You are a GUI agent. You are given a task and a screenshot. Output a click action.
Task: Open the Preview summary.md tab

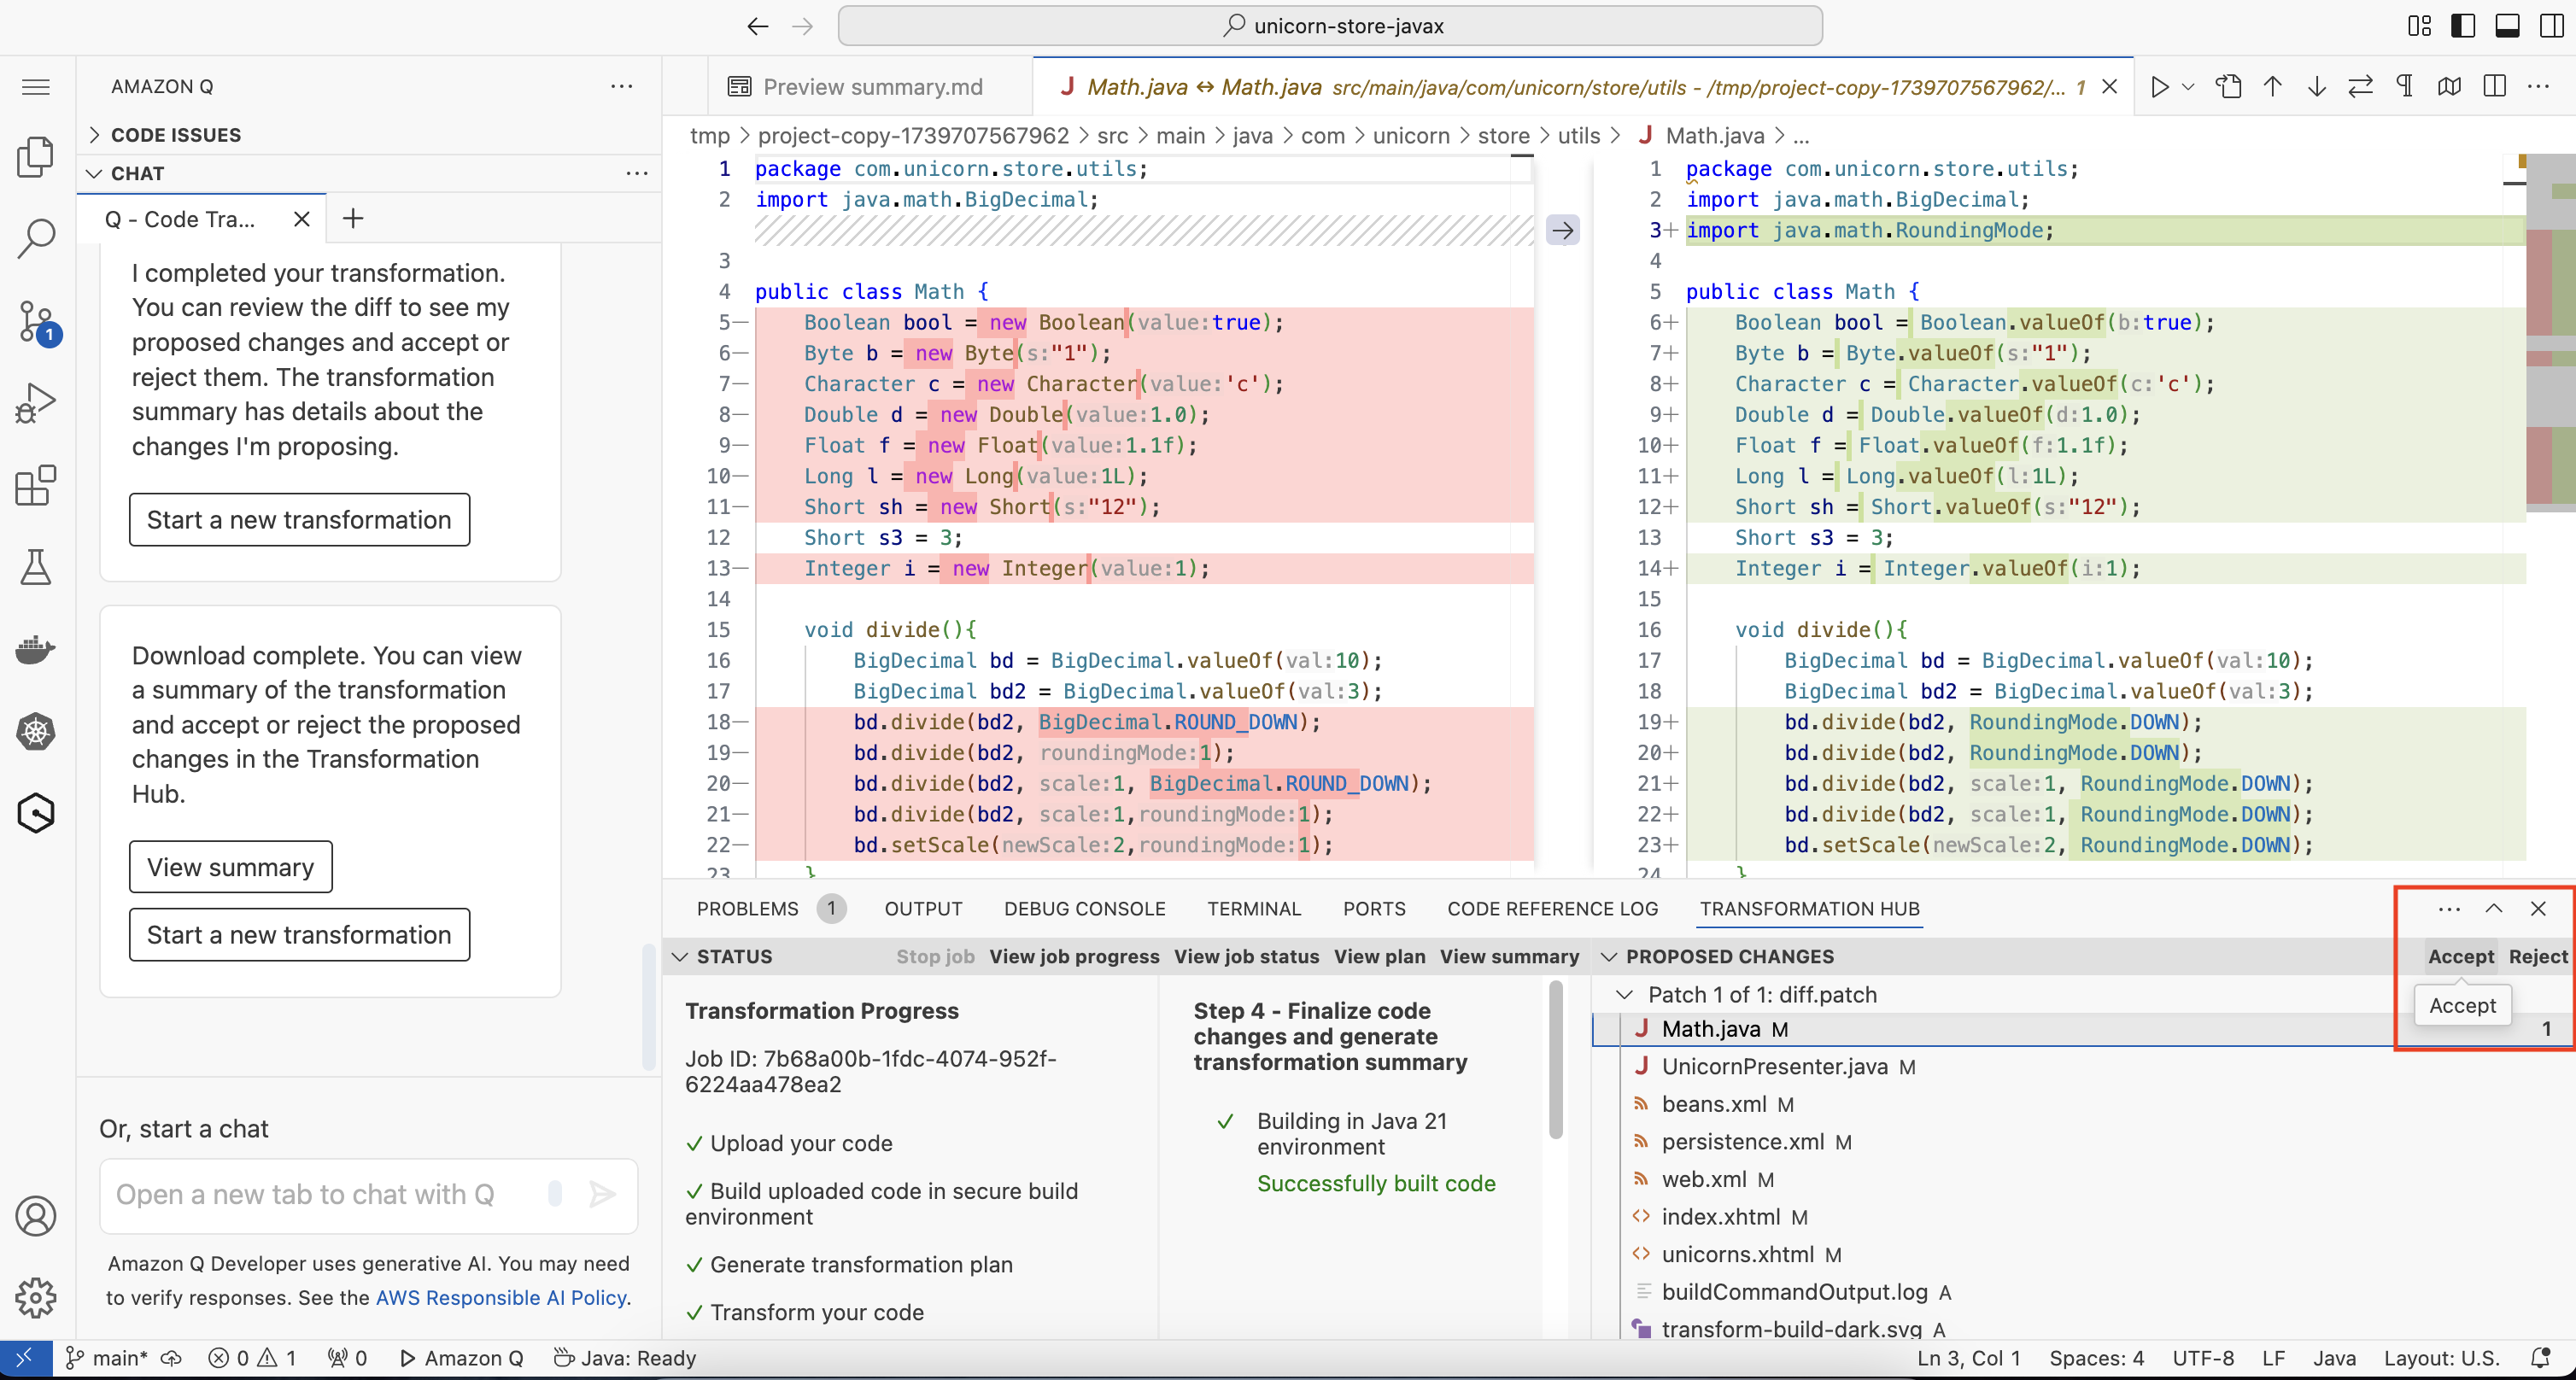pyautogui.click(x=871, y=87)
